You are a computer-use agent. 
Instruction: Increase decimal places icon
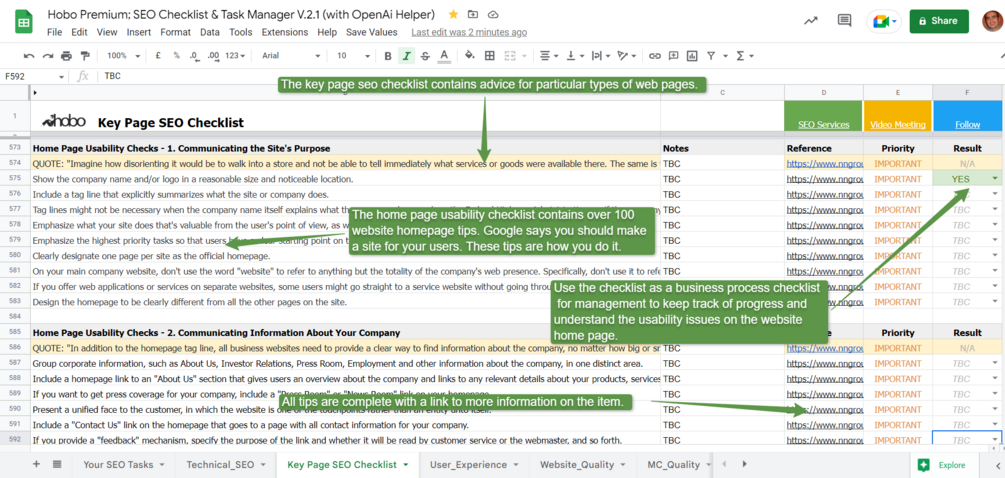pyautogui.click(x=213, y=56)
